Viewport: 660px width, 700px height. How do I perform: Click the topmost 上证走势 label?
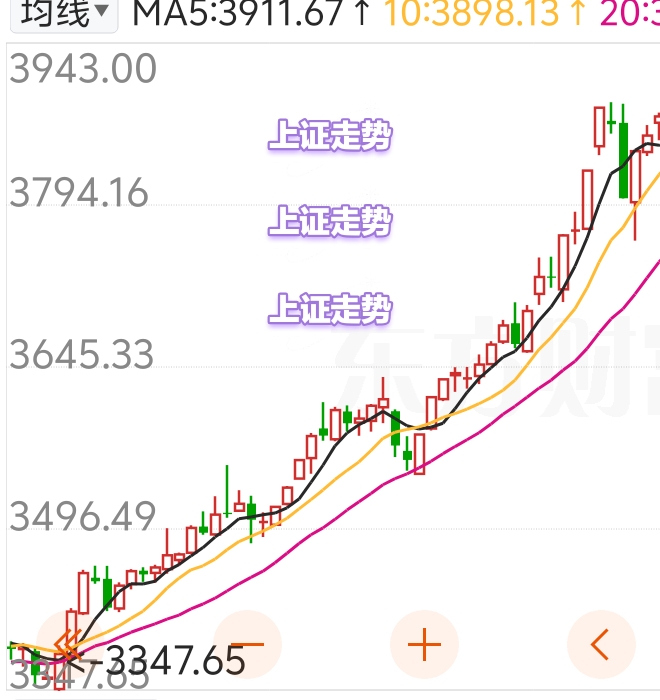(x=330, y=134)
